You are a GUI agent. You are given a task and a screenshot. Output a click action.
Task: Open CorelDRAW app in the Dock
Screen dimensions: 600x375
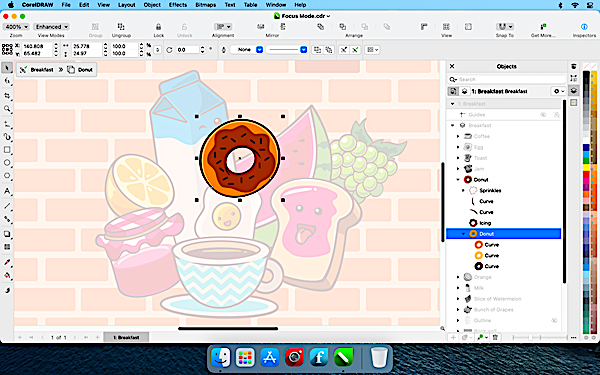tap(343, 357)
